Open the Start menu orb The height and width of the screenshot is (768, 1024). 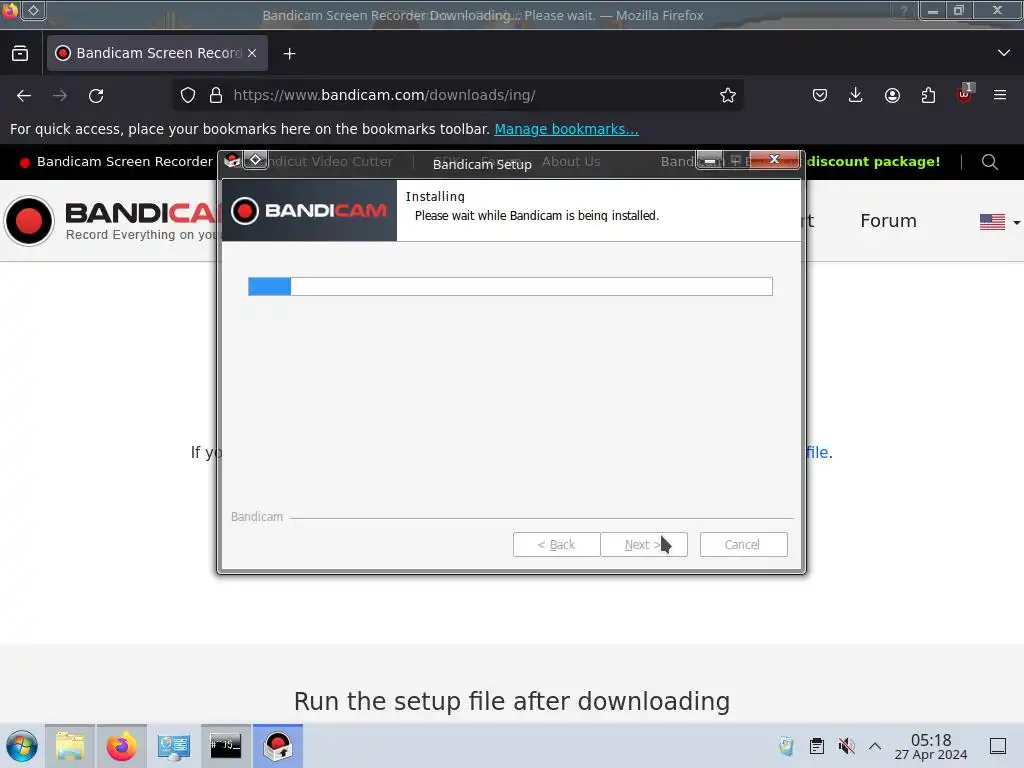22,746
